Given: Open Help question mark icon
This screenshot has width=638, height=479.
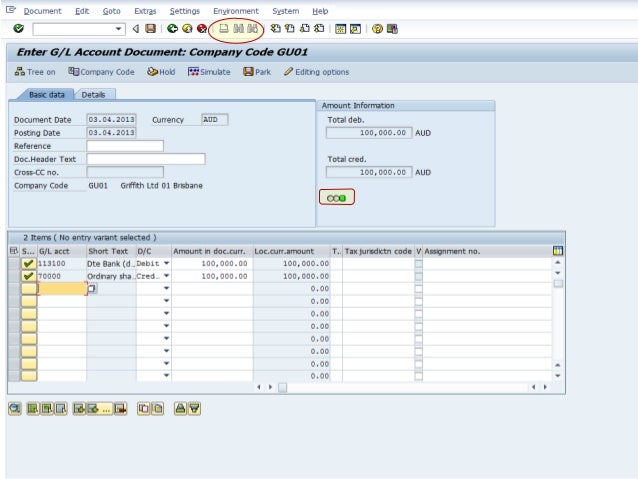Looking at the screenshot, I should [x=378, y=29].
